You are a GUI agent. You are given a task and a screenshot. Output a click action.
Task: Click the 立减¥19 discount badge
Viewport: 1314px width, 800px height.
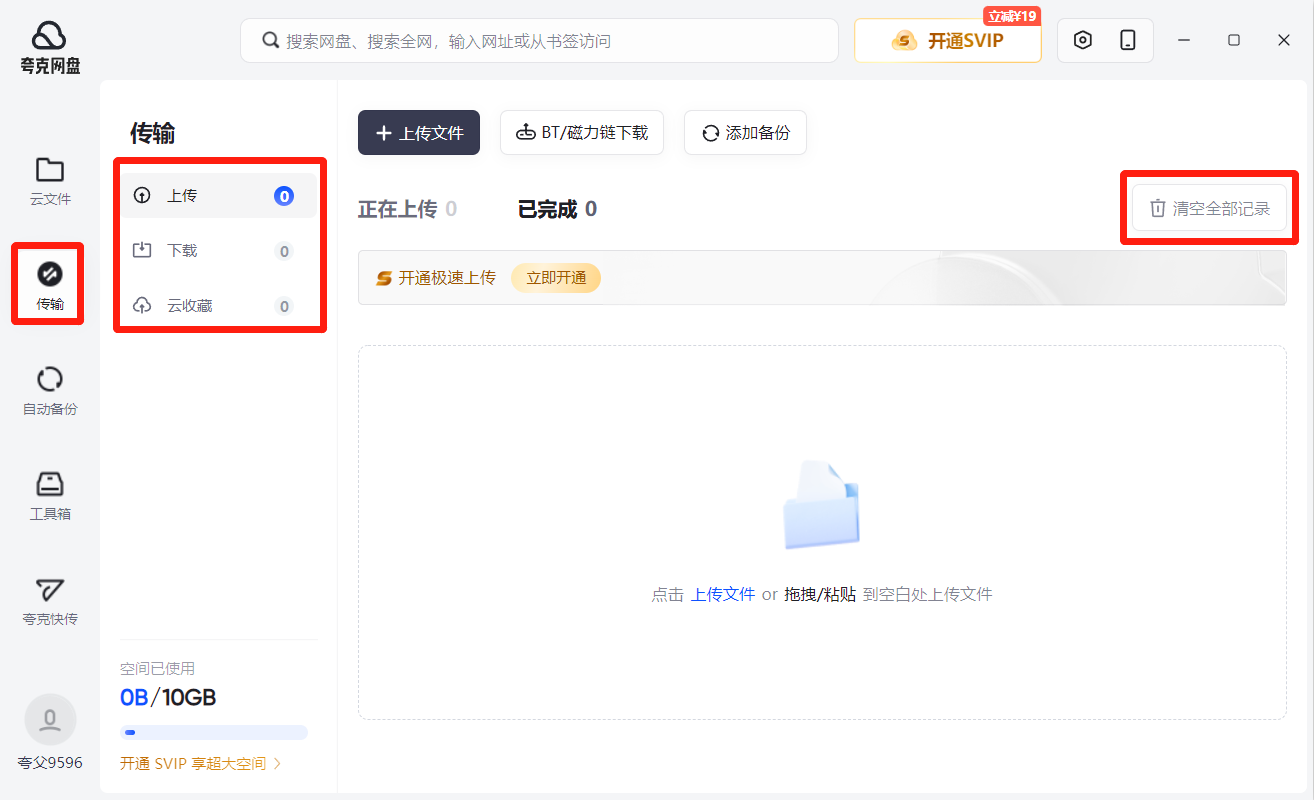pos(1012,16)
